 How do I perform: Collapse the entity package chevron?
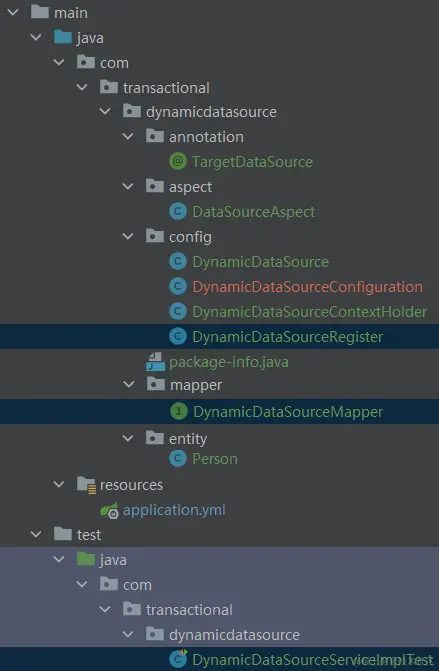(128, 438)
